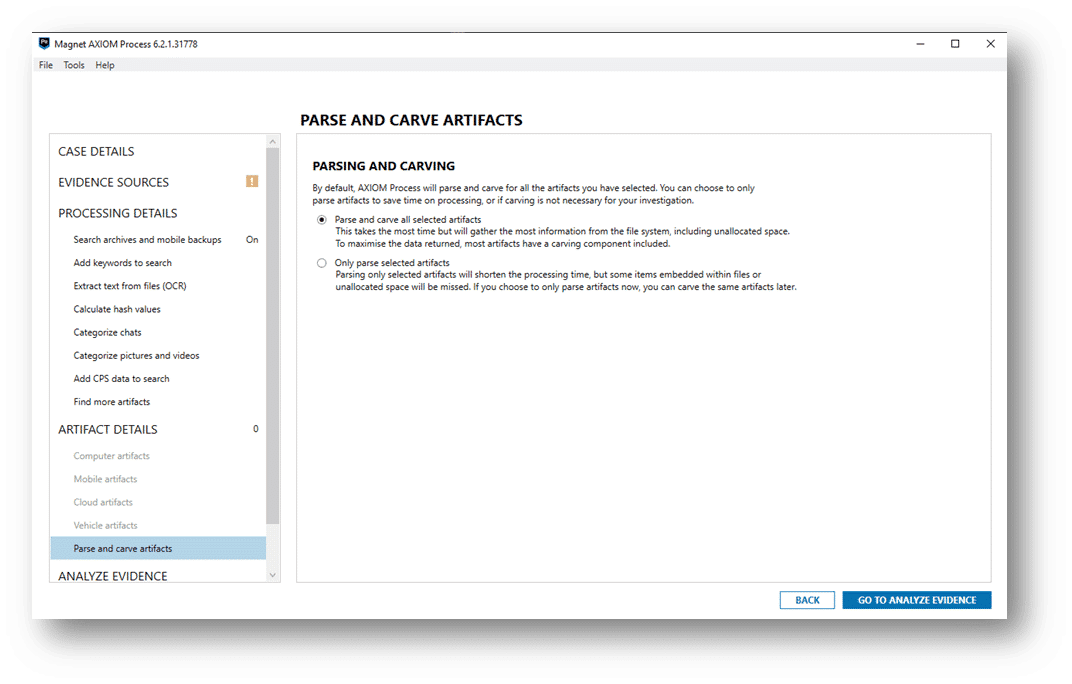This screenshot has height=684, width=1072.
Task: Select Add CPS data to search
Action: pyautogui.click(x=121, y=378)
